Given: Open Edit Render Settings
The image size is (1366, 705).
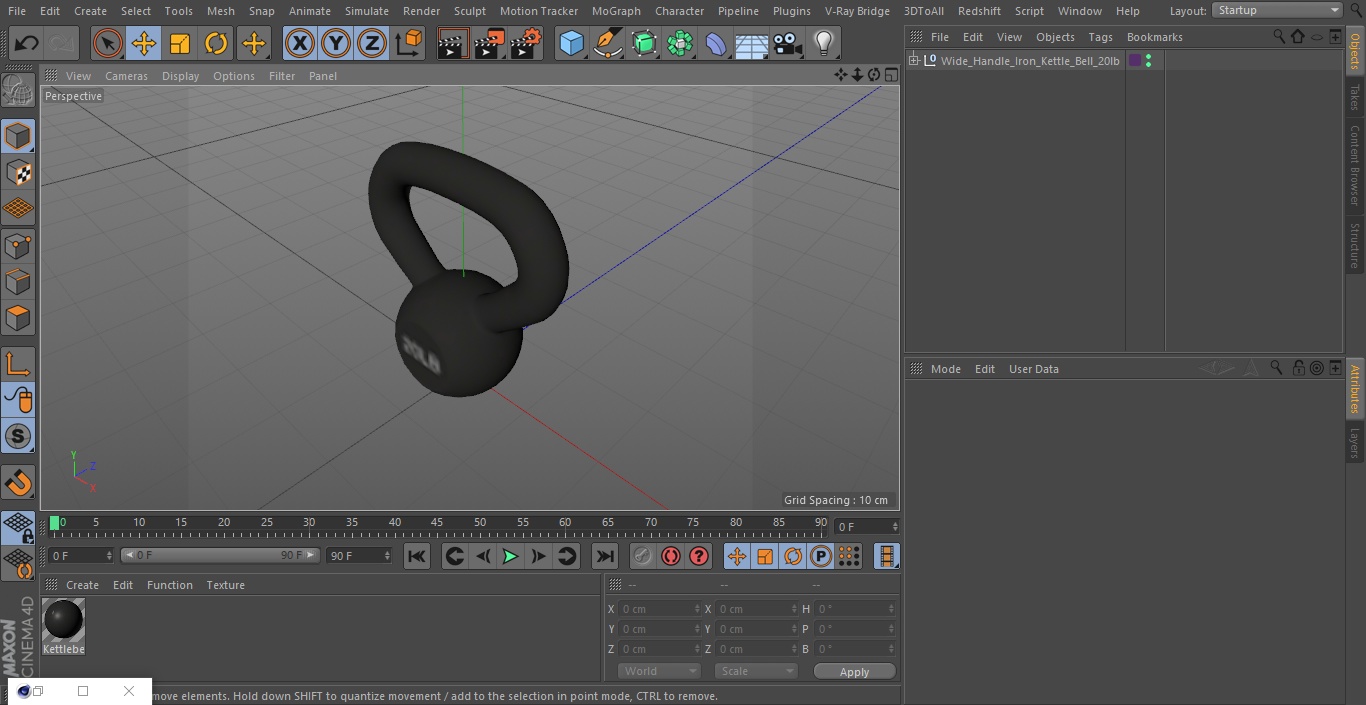Looking at the screenshot, I should point(526,43).
